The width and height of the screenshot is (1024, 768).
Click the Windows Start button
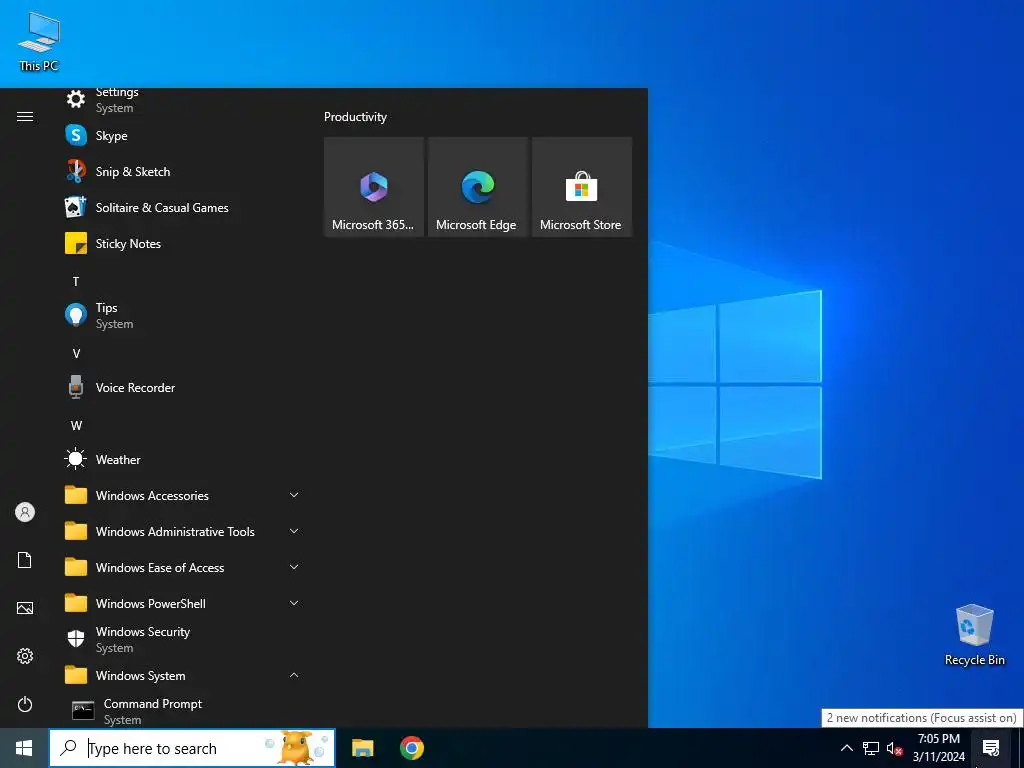(24, 748)
